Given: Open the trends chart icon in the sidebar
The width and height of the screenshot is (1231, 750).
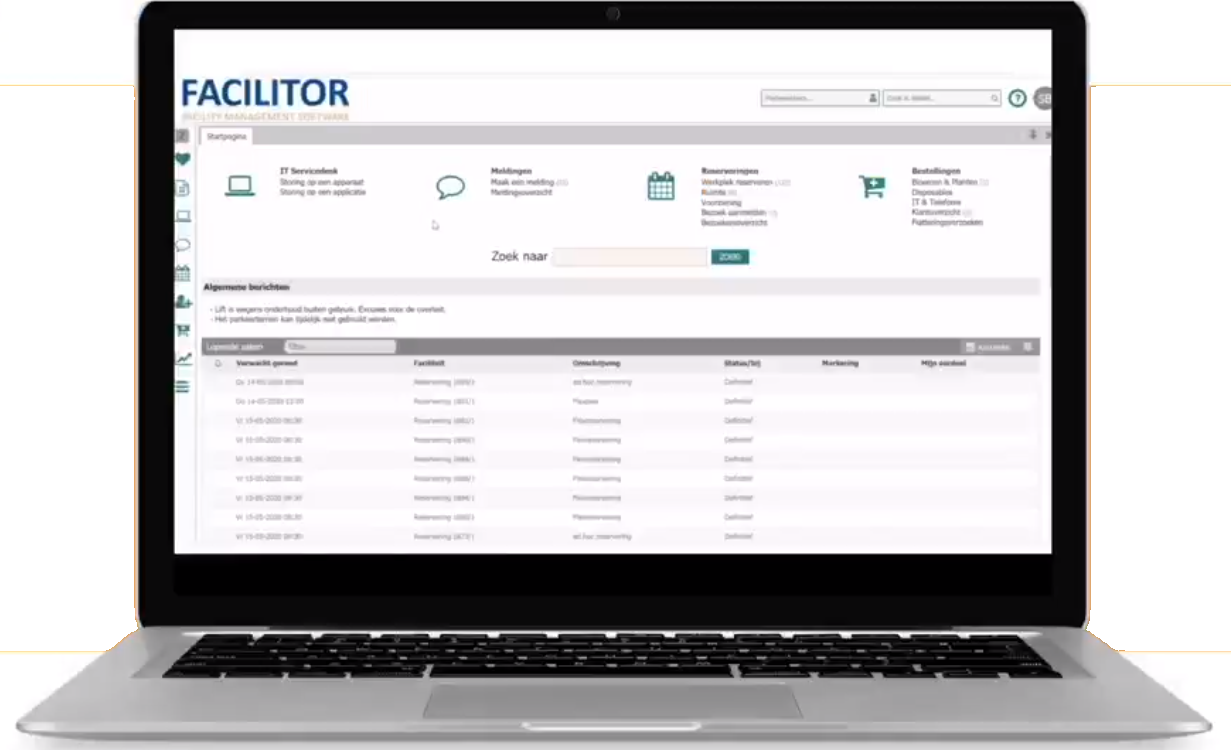Looking at the screenshot, I should click(x=184, y=356).
